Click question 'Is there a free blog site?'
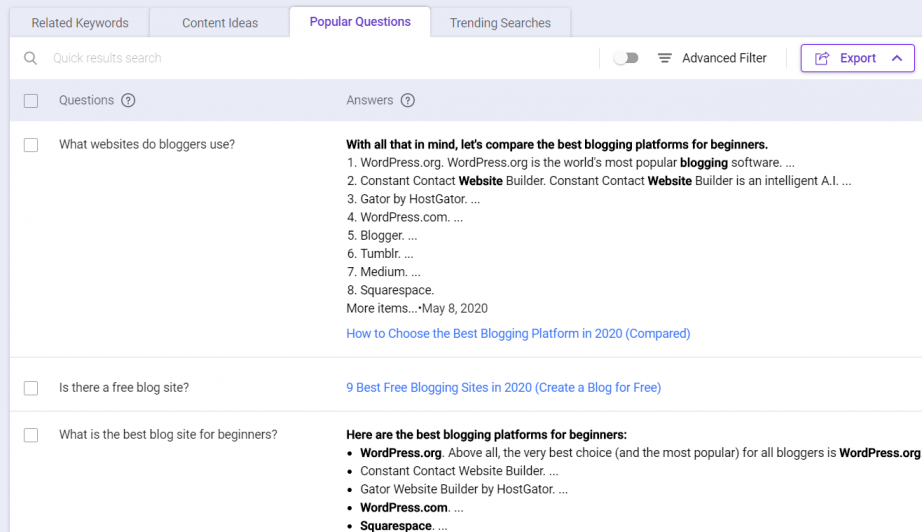This screenshot has height=532, width=922. [124, 388]
